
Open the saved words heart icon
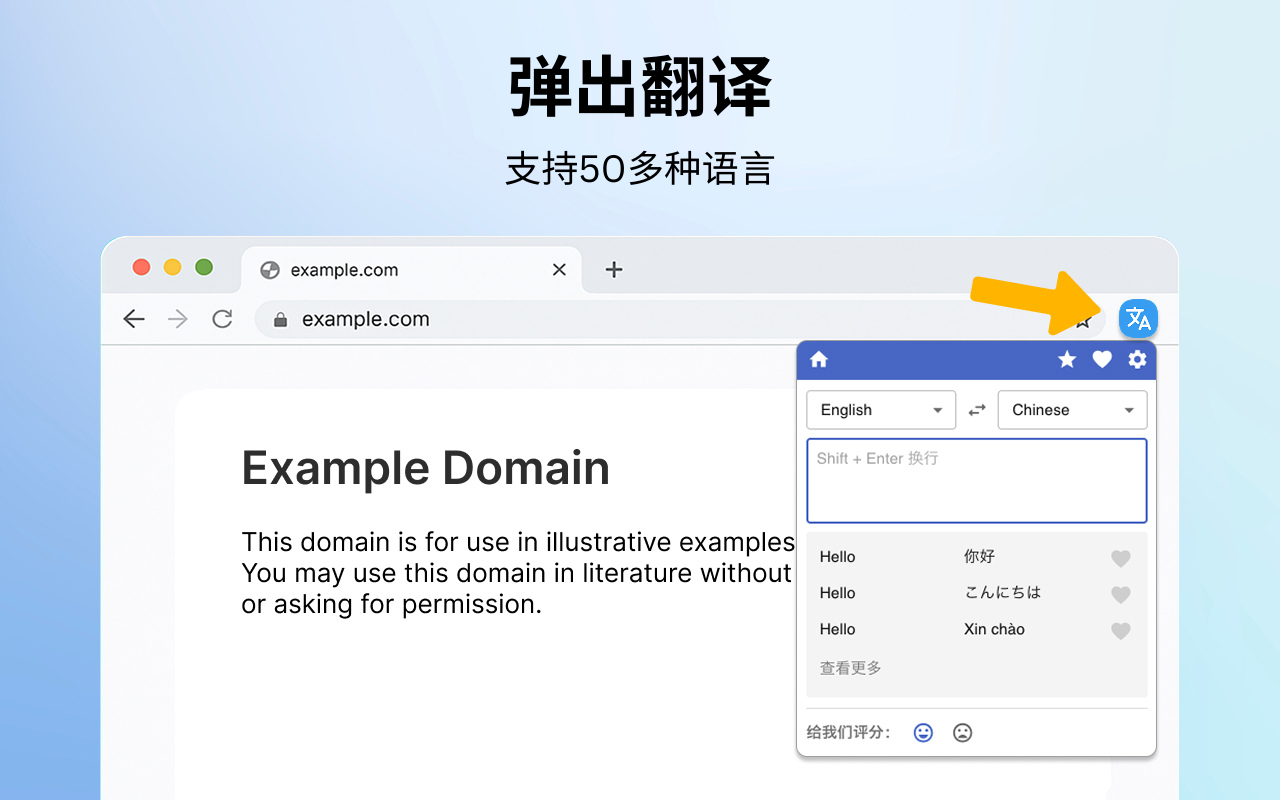pos(1101,359)
